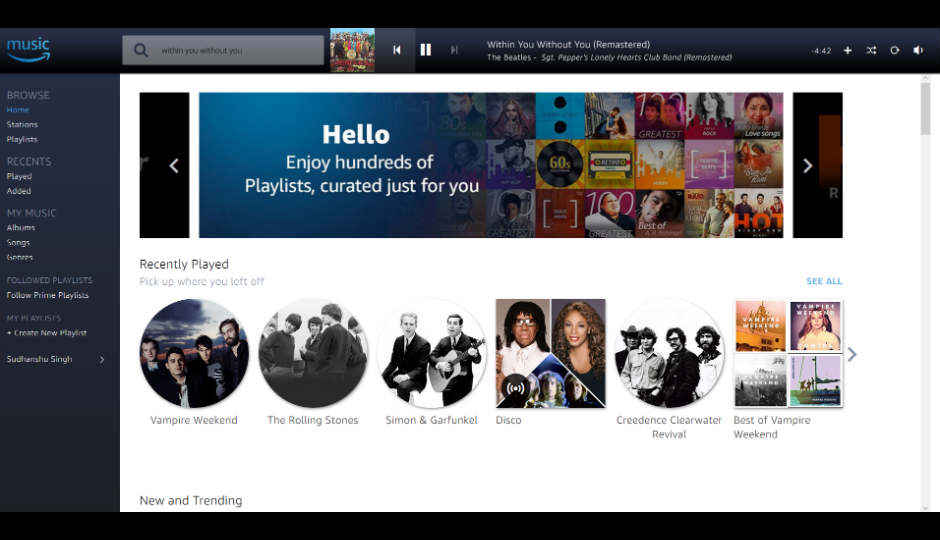Open Stations in sidebar
This screenshot has width=940, height=540.
[x=22, y=124]
